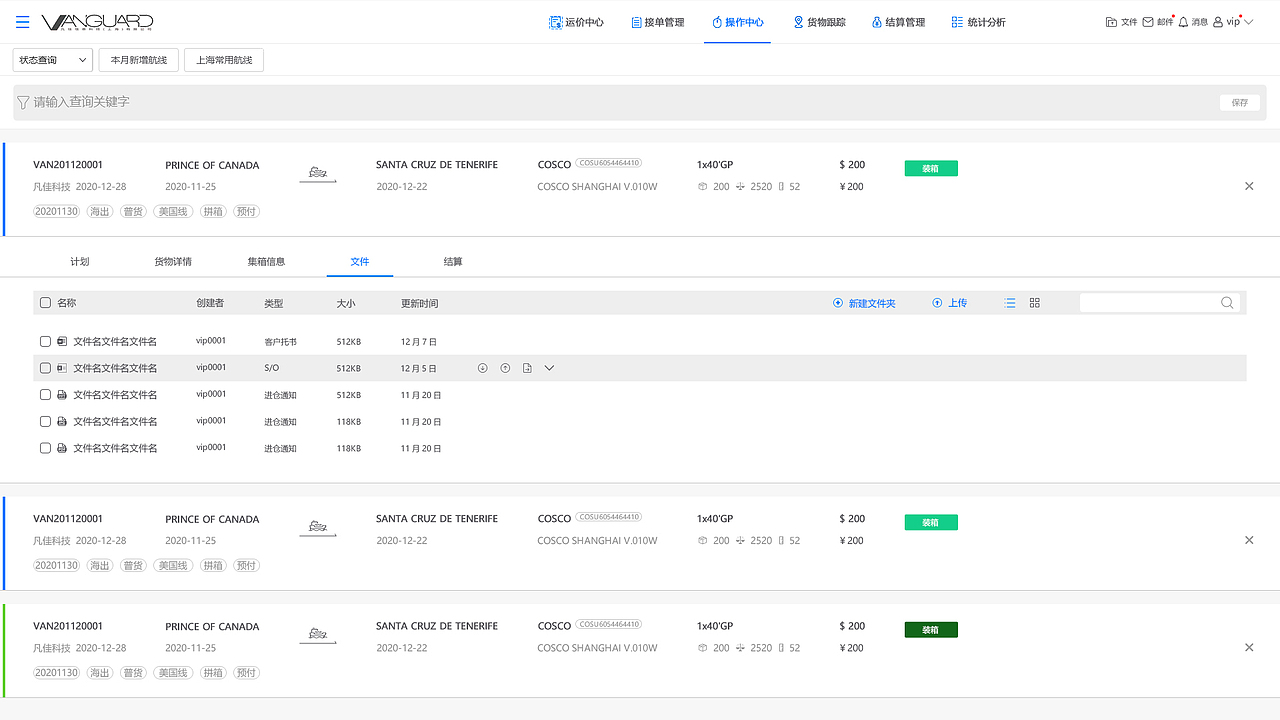This screenshot has height=720, width=1280.
Task: Select the 文件 tab
Action: coord(360,262)
